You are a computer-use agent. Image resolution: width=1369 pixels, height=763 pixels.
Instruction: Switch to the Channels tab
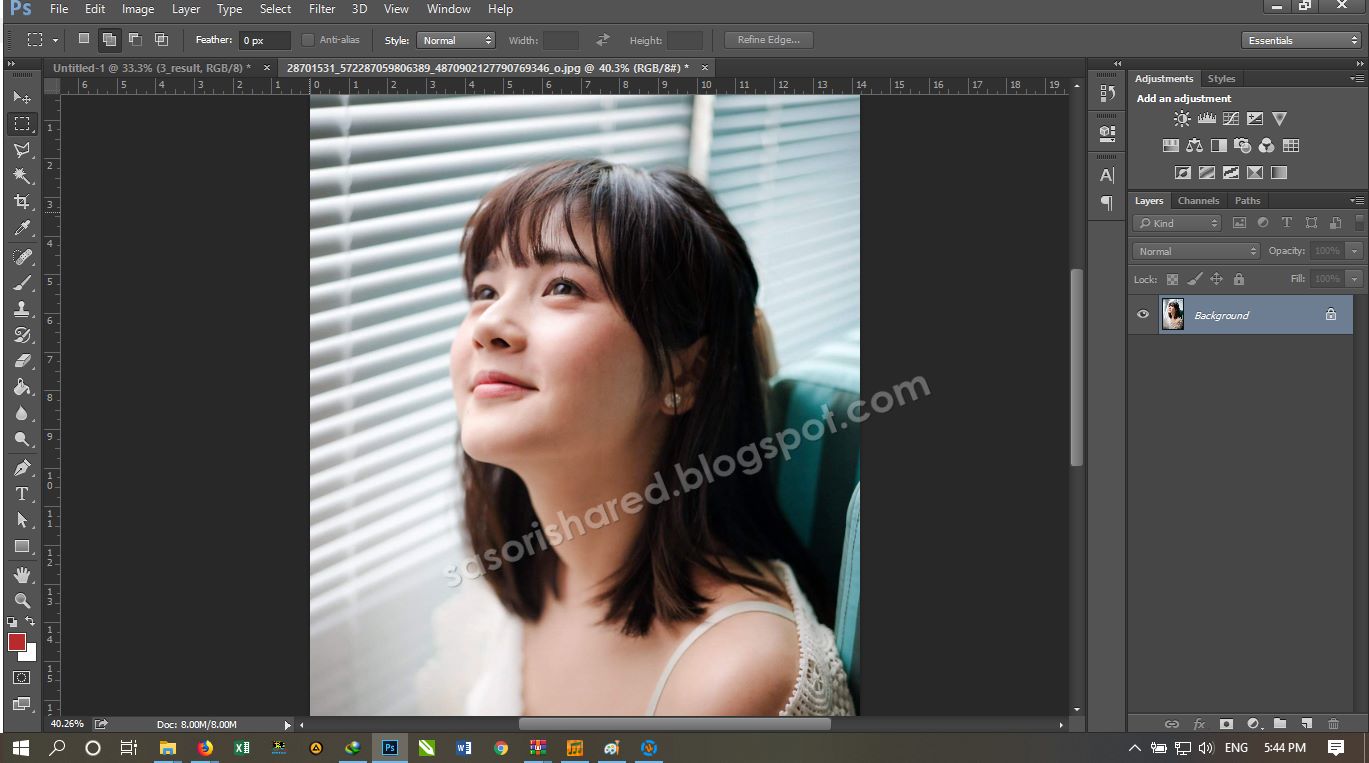[x=1198, y=201]
